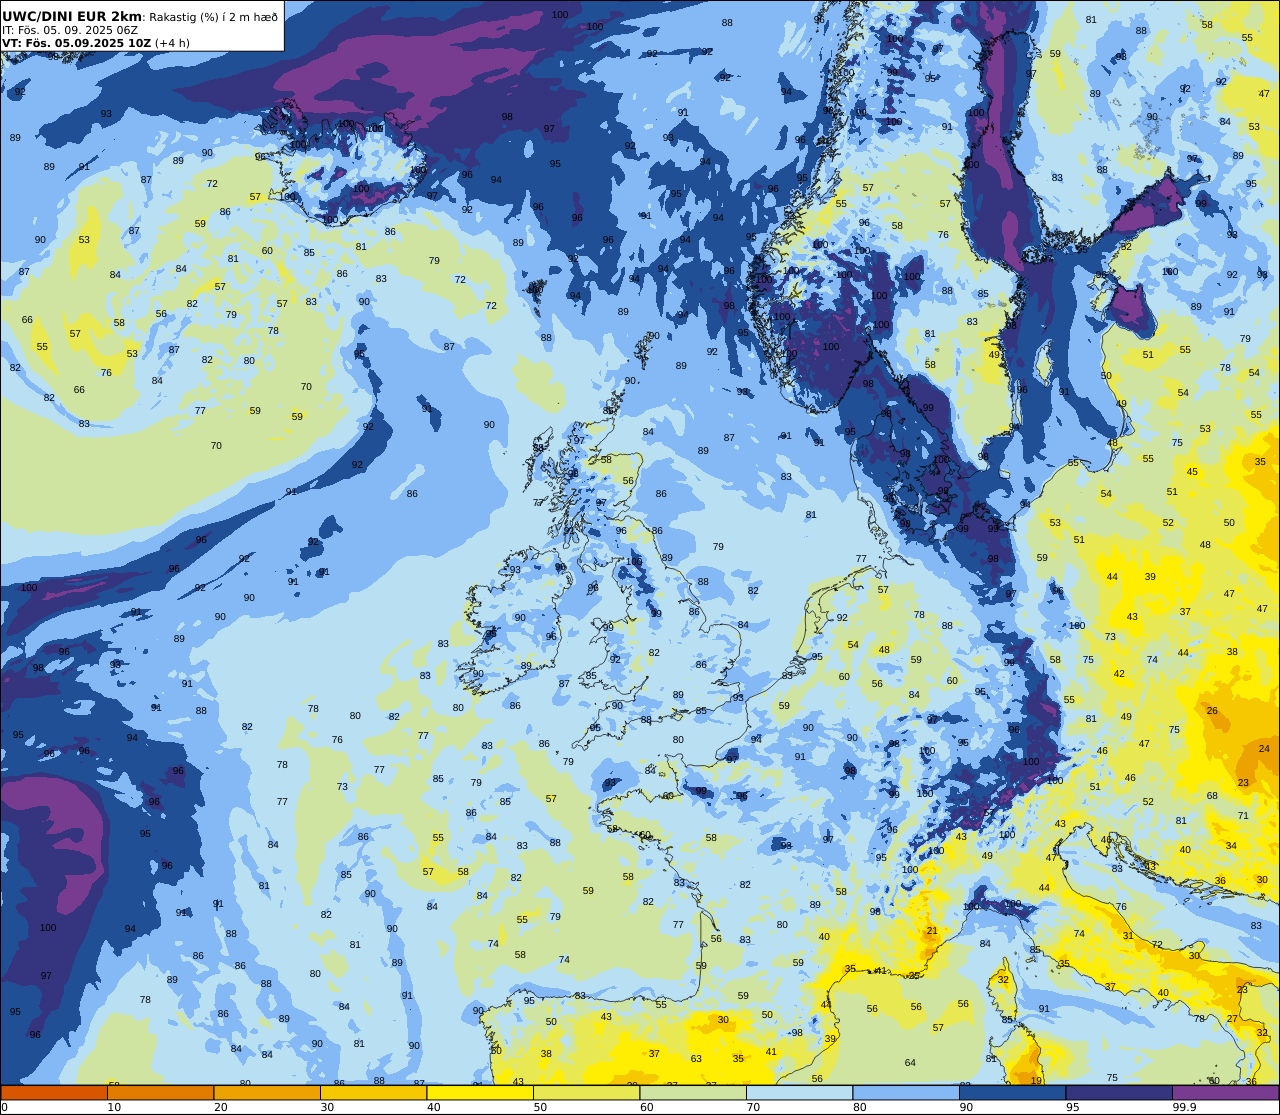Click the legend tick label '60'
The image size is (1280, 1115).
[x=646, y=1107]
